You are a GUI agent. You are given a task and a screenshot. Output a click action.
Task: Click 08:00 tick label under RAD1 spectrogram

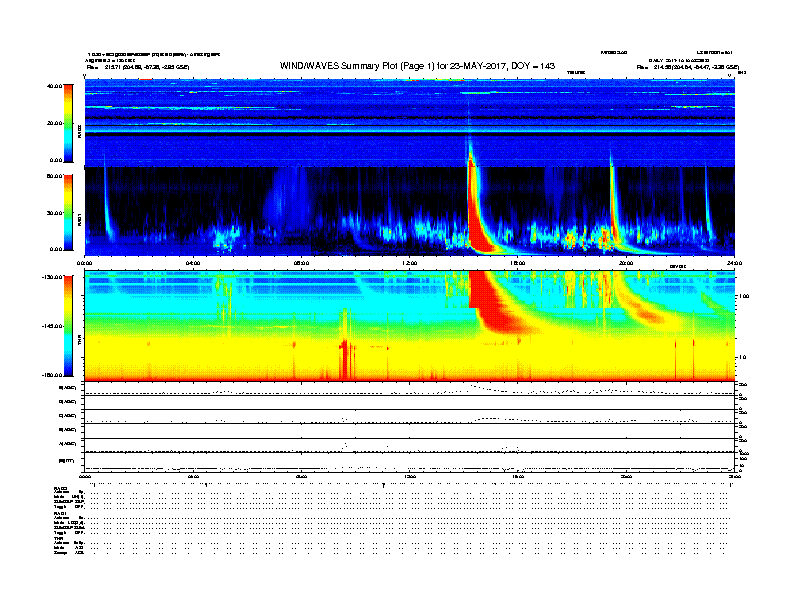tap(301, 263)
